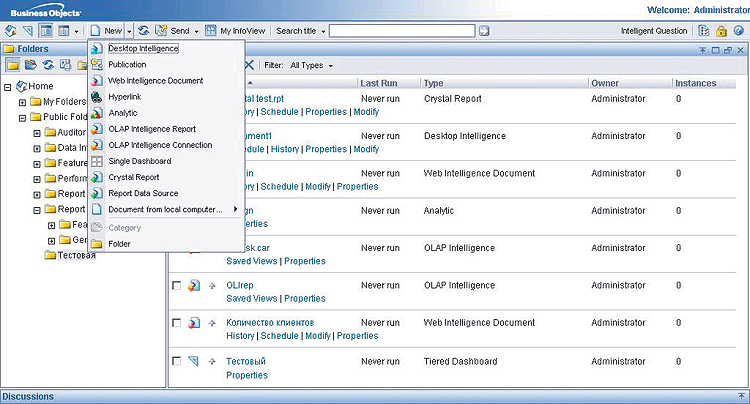Screen dimensions: 750x404
Task: Select Report Data Source menu item
Action: 143,194
